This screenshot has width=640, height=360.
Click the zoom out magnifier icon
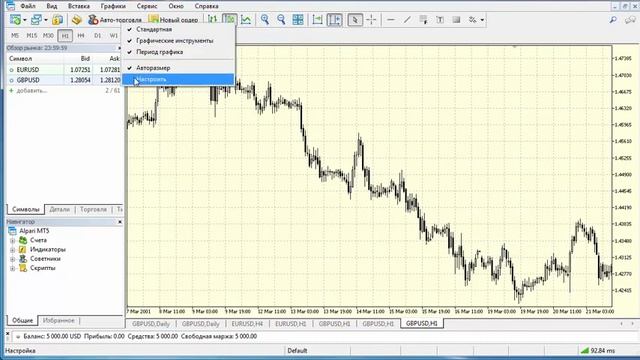(x=281, y=20)
